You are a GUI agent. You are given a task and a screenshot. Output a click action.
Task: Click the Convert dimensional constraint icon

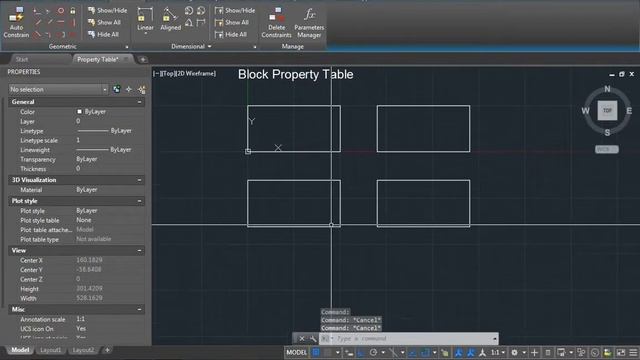[x=201, y=23]
